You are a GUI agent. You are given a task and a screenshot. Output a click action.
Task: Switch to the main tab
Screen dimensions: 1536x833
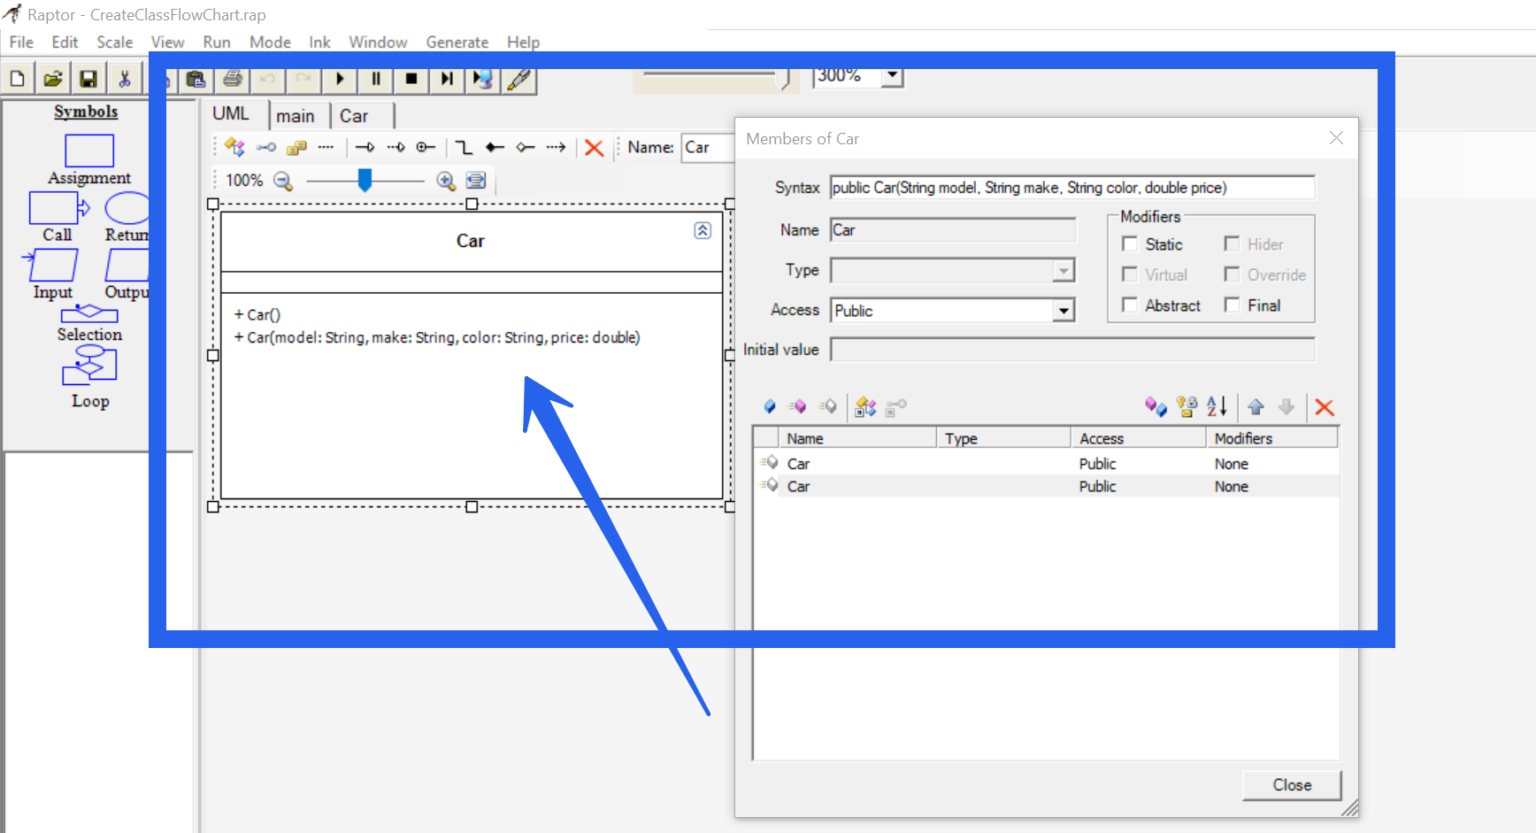pos(295,116)
